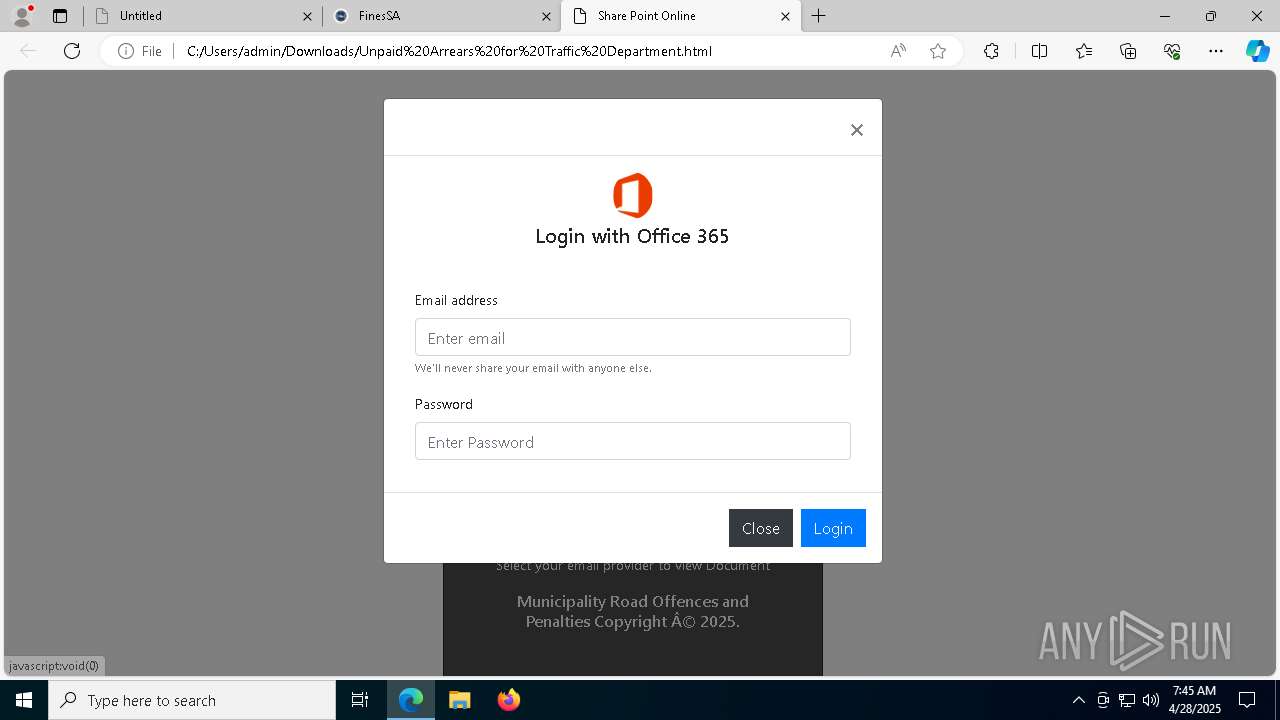Focus the Enter Password field
1280x720 pixels.
pyautogui.click(x=633, y=441)
